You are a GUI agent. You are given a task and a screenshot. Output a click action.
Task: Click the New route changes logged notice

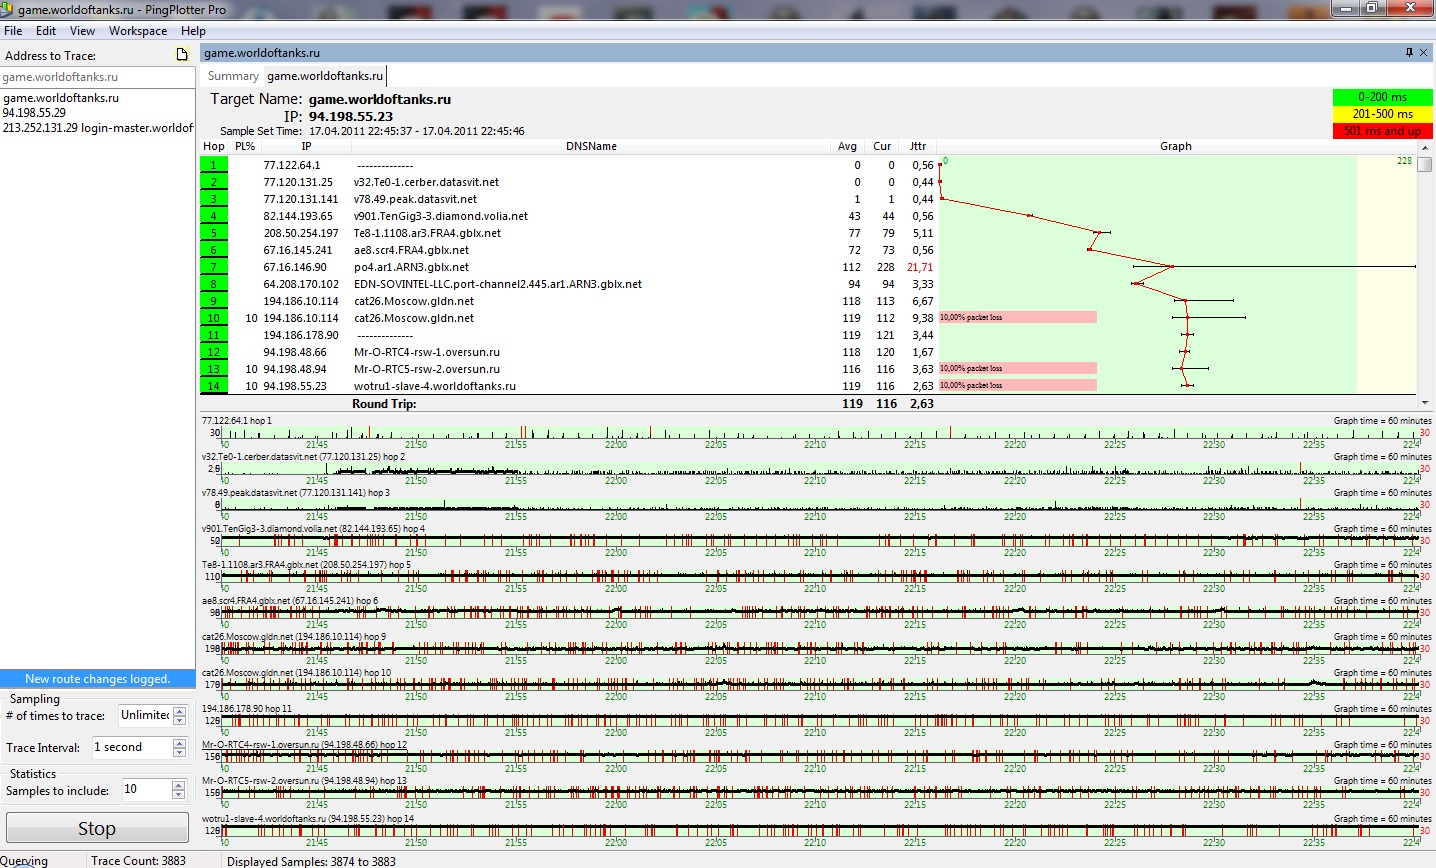(97, 679)
